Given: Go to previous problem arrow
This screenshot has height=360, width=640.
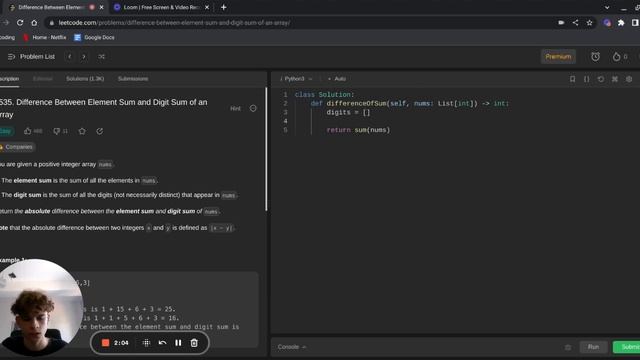Looking at the screenshot, I should point(70,57).
